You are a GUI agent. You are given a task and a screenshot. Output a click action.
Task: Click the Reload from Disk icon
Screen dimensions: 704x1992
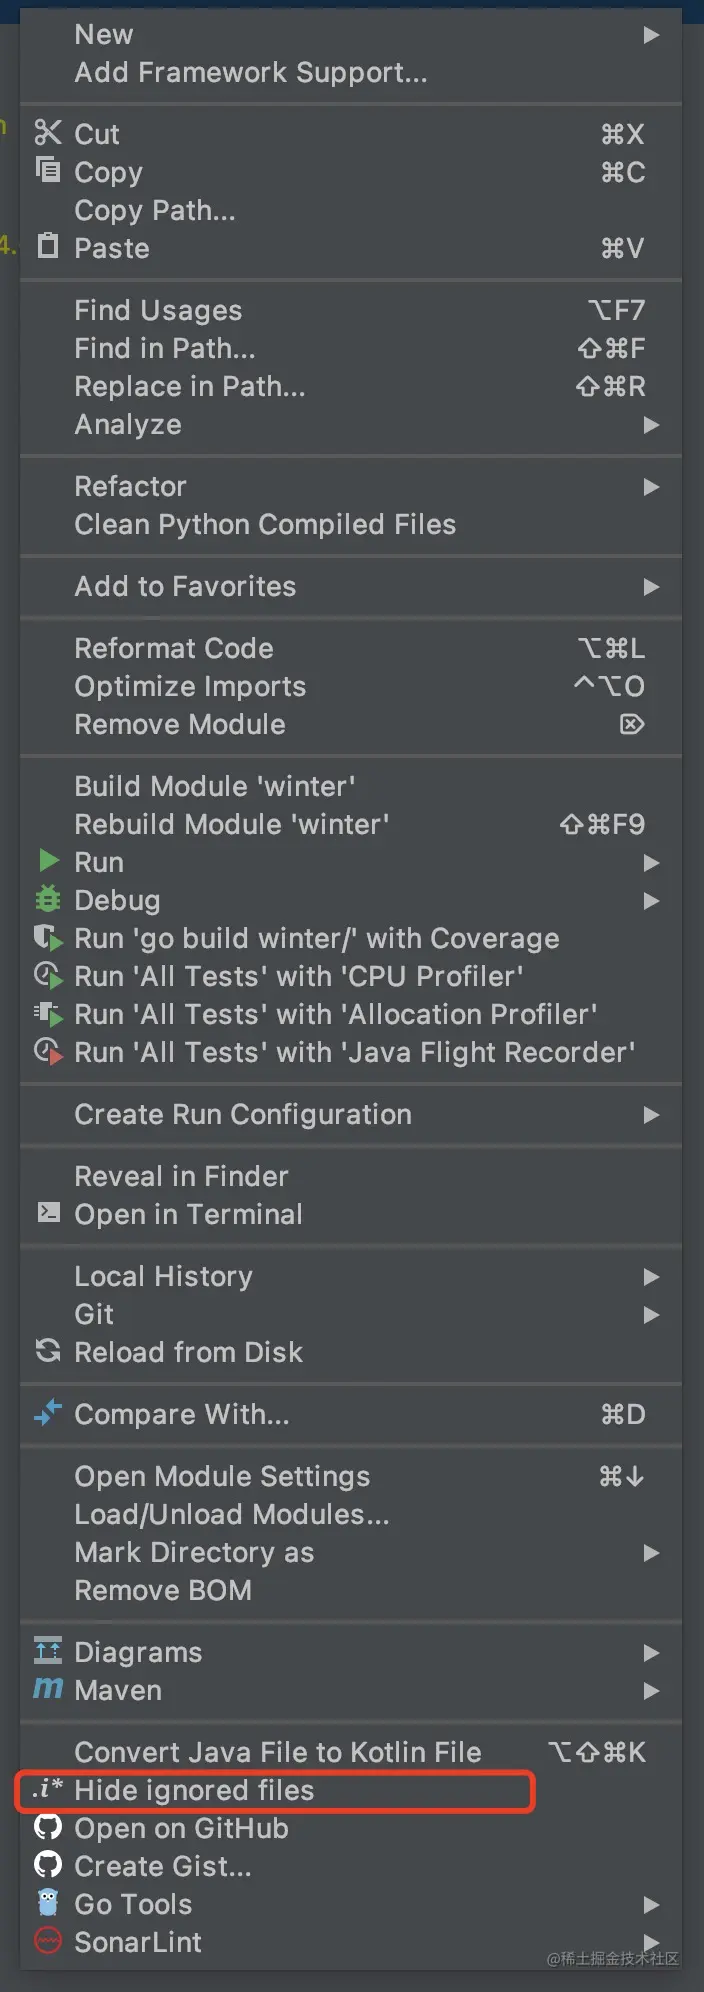(47, 1351)
